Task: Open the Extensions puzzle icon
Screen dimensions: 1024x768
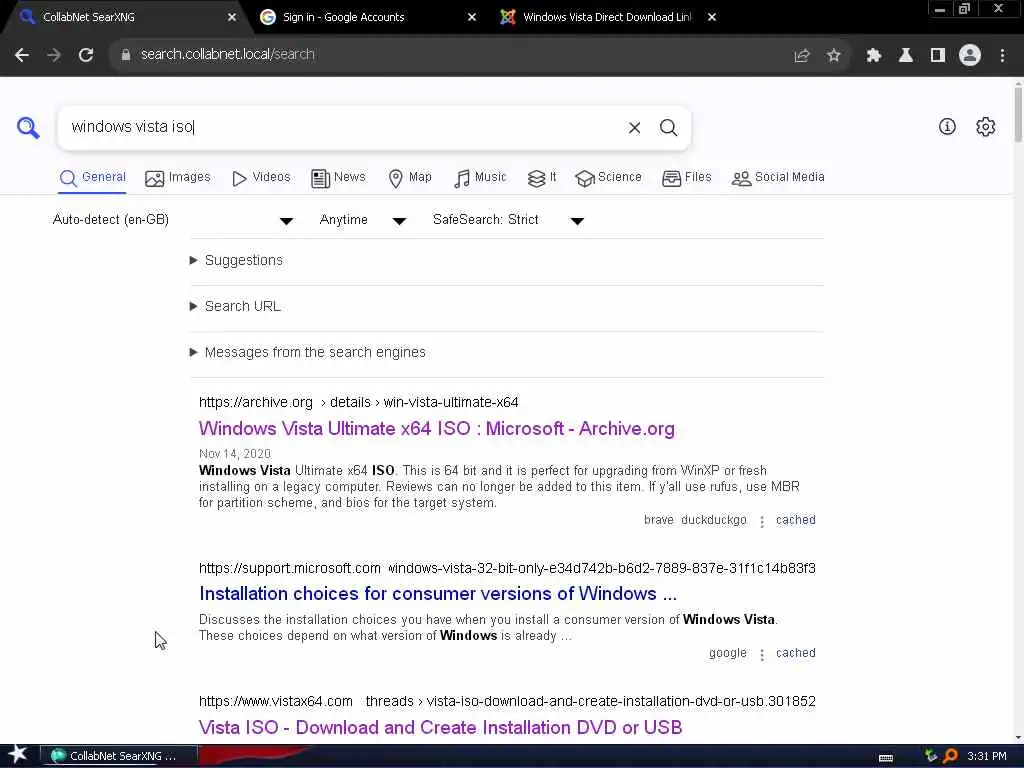Action: pos(873,56)
